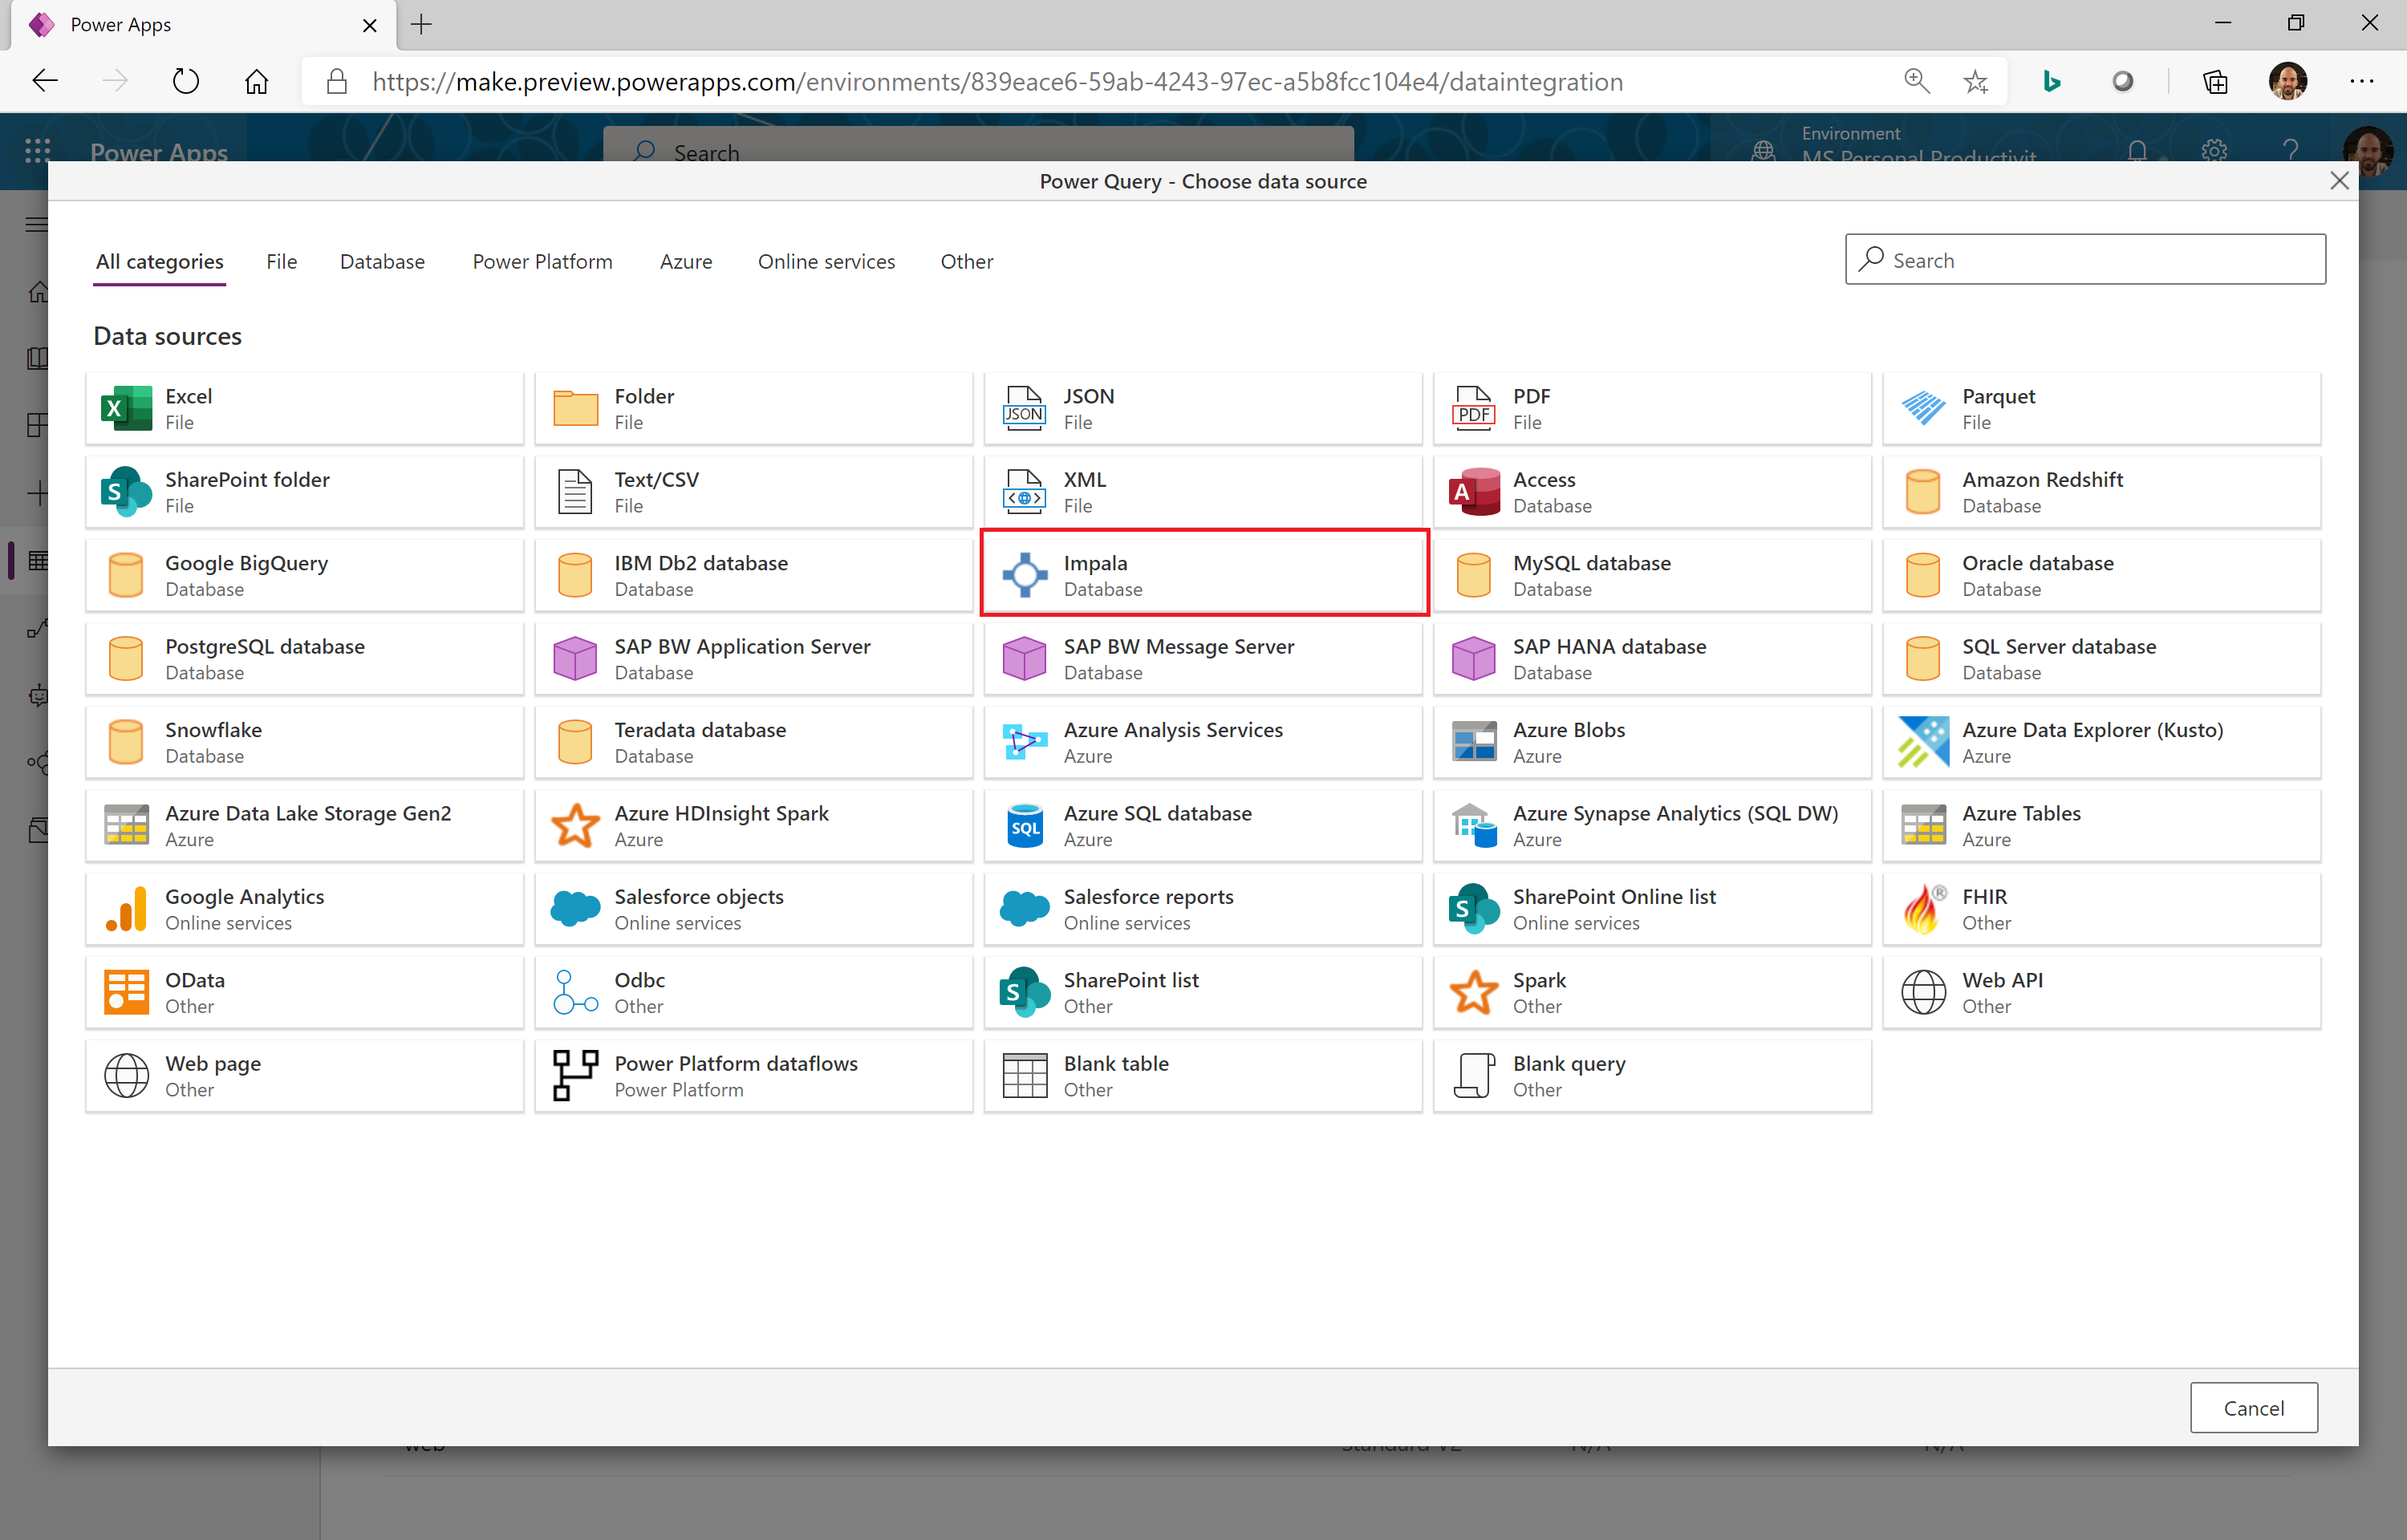
Task: Open the Blank query option
Action: (x=1651, y=1076)
